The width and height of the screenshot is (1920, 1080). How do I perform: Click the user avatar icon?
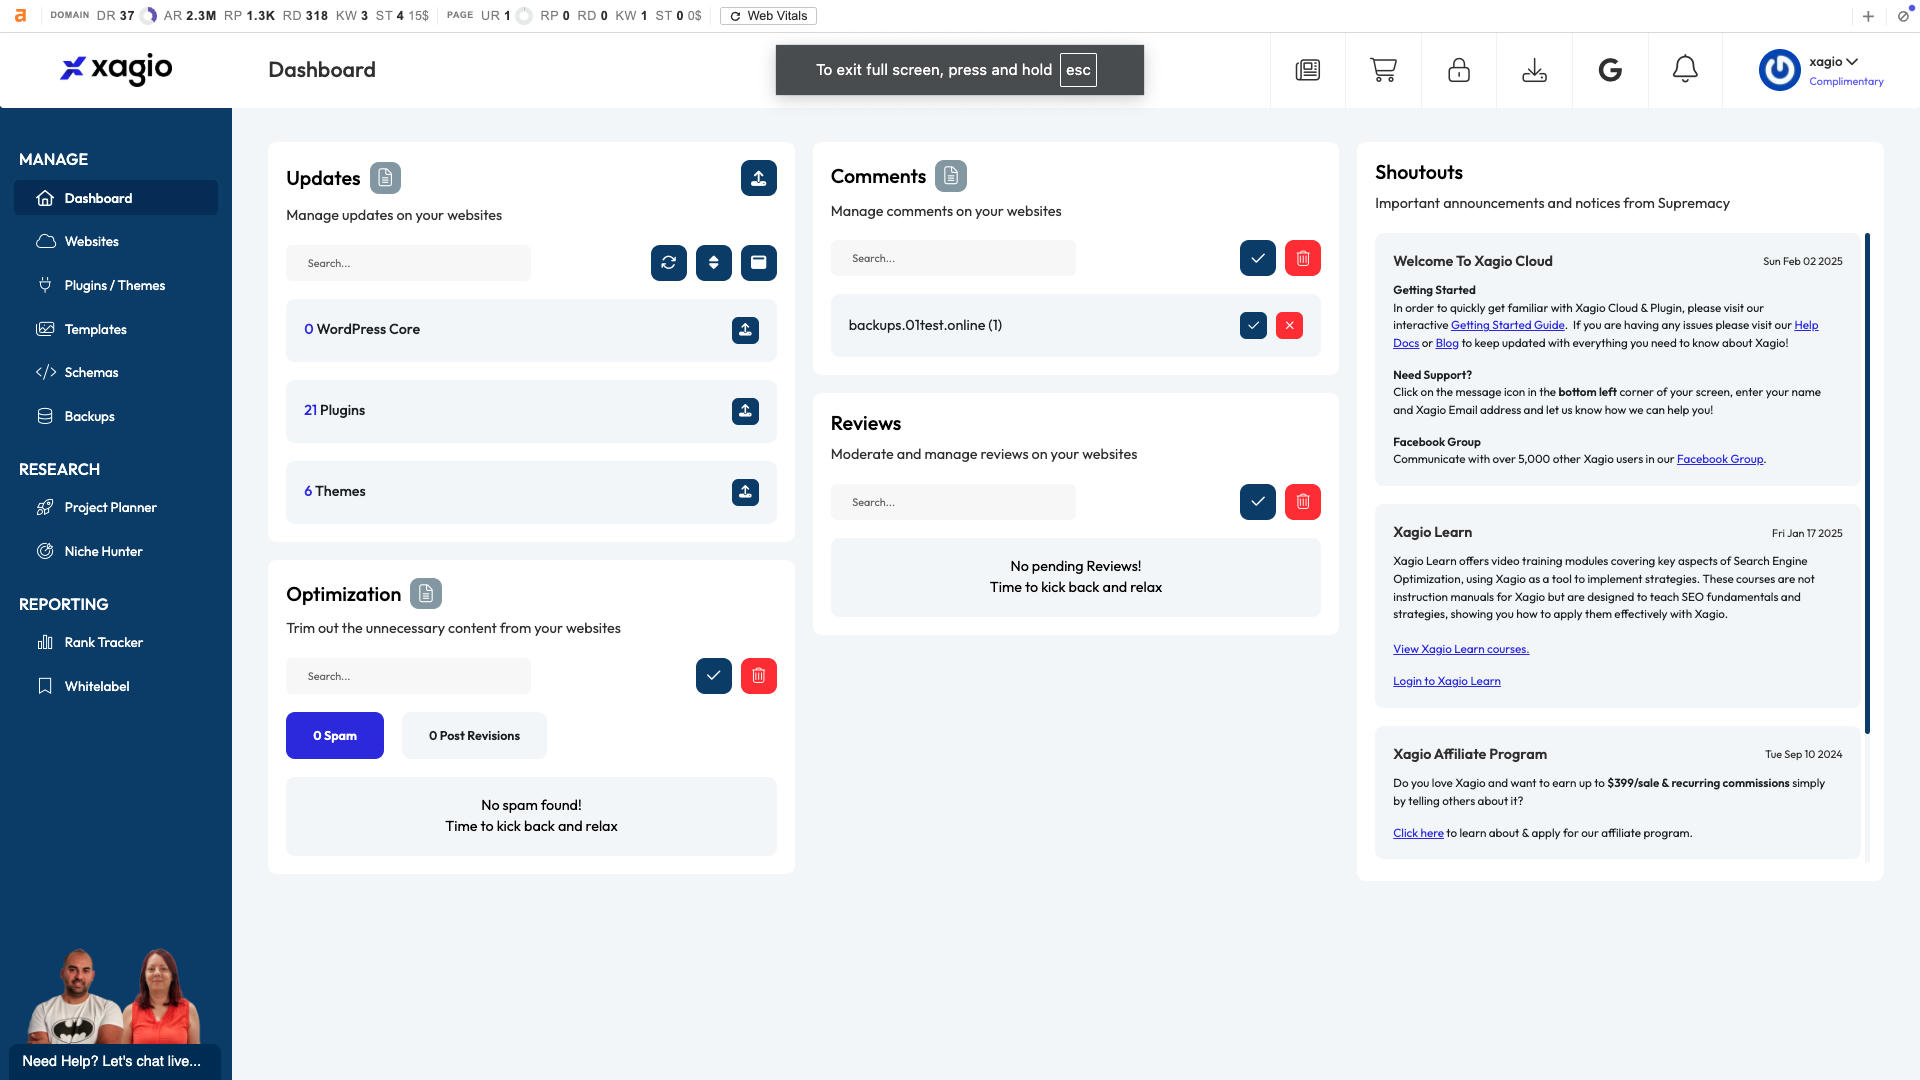(x=1779, y=70)
